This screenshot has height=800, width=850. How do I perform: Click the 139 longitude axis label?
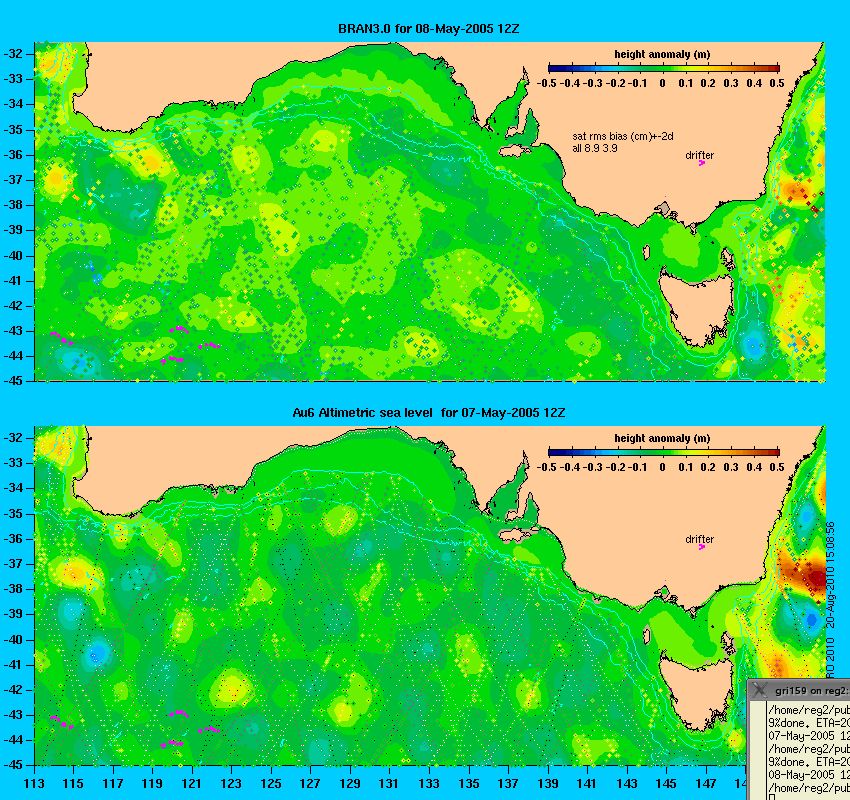[x=548, y=784]
